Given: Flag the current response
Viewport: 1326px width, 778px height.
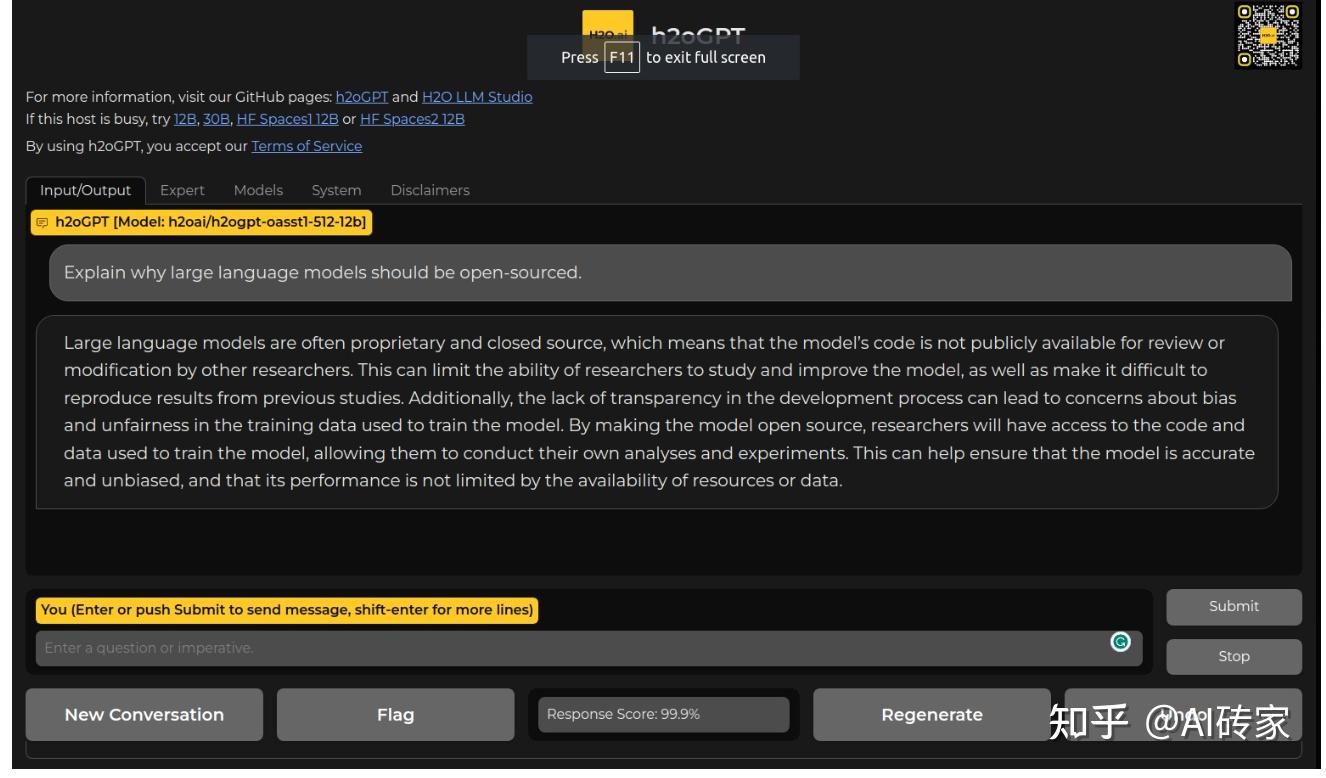Looking at the screenshot, I should point(395,715).
